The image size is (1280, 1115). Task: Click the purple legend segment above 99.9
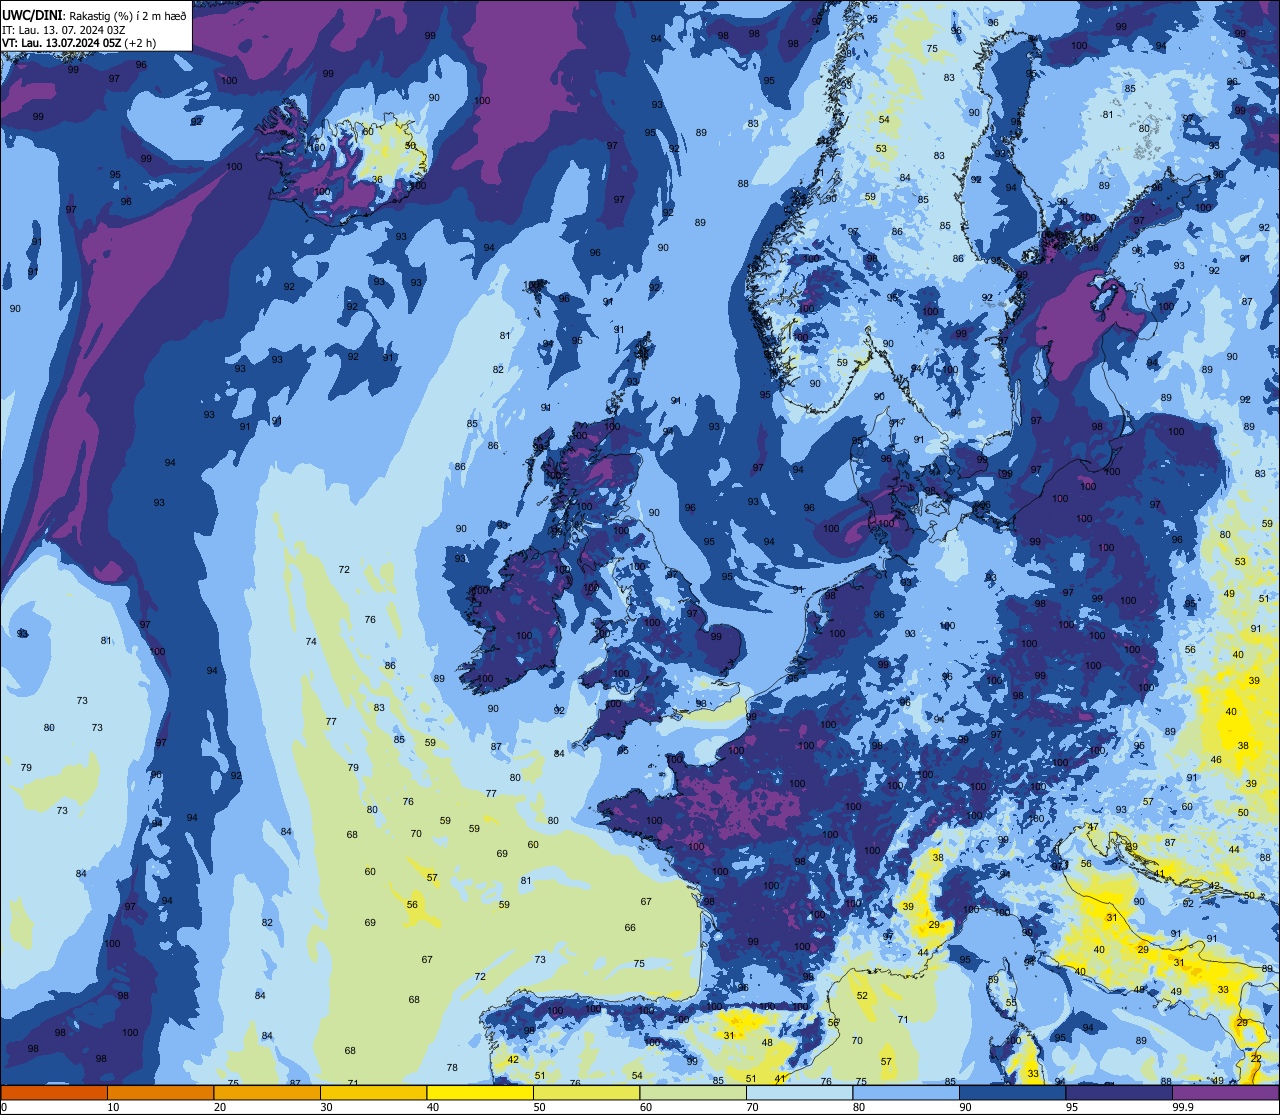(1225, 1092)
